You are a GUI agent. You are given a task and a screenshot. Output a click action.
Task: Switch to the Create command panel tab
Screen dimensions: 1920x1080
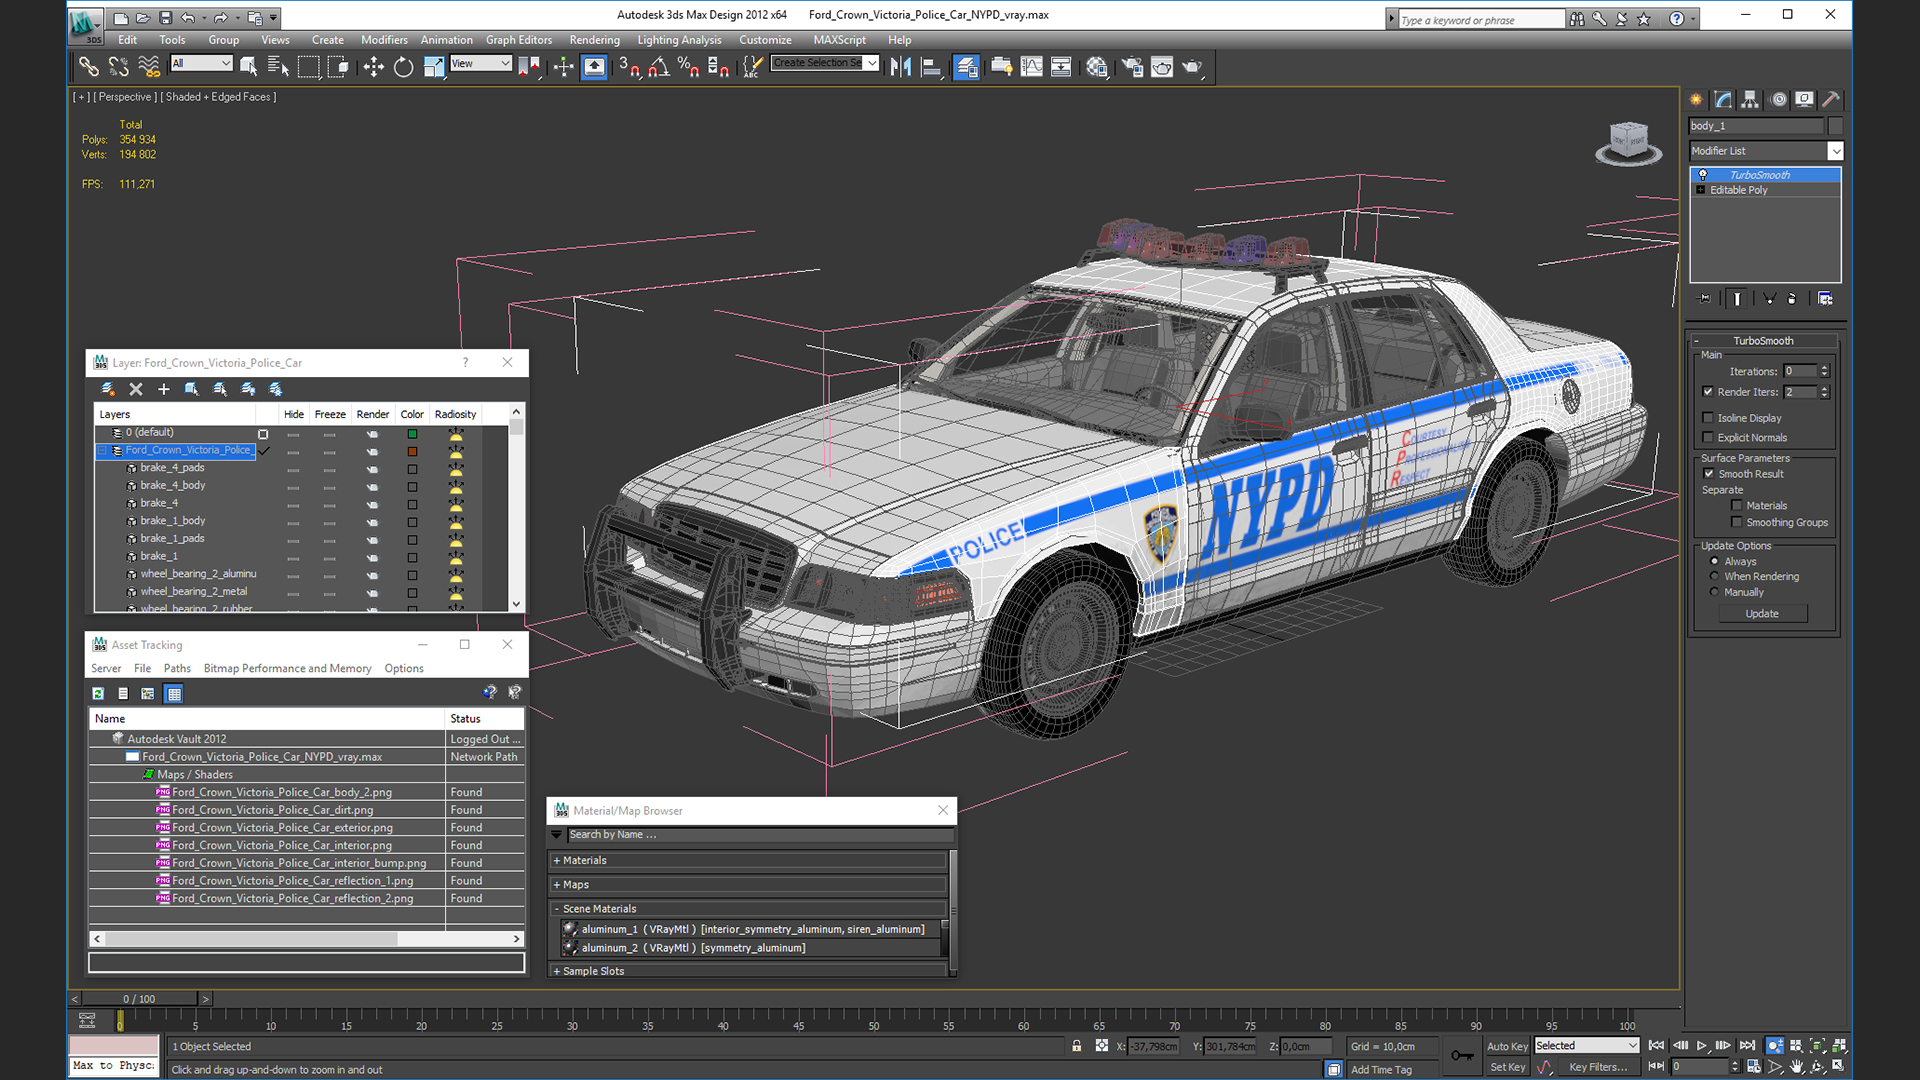(x=1696, y=99)
